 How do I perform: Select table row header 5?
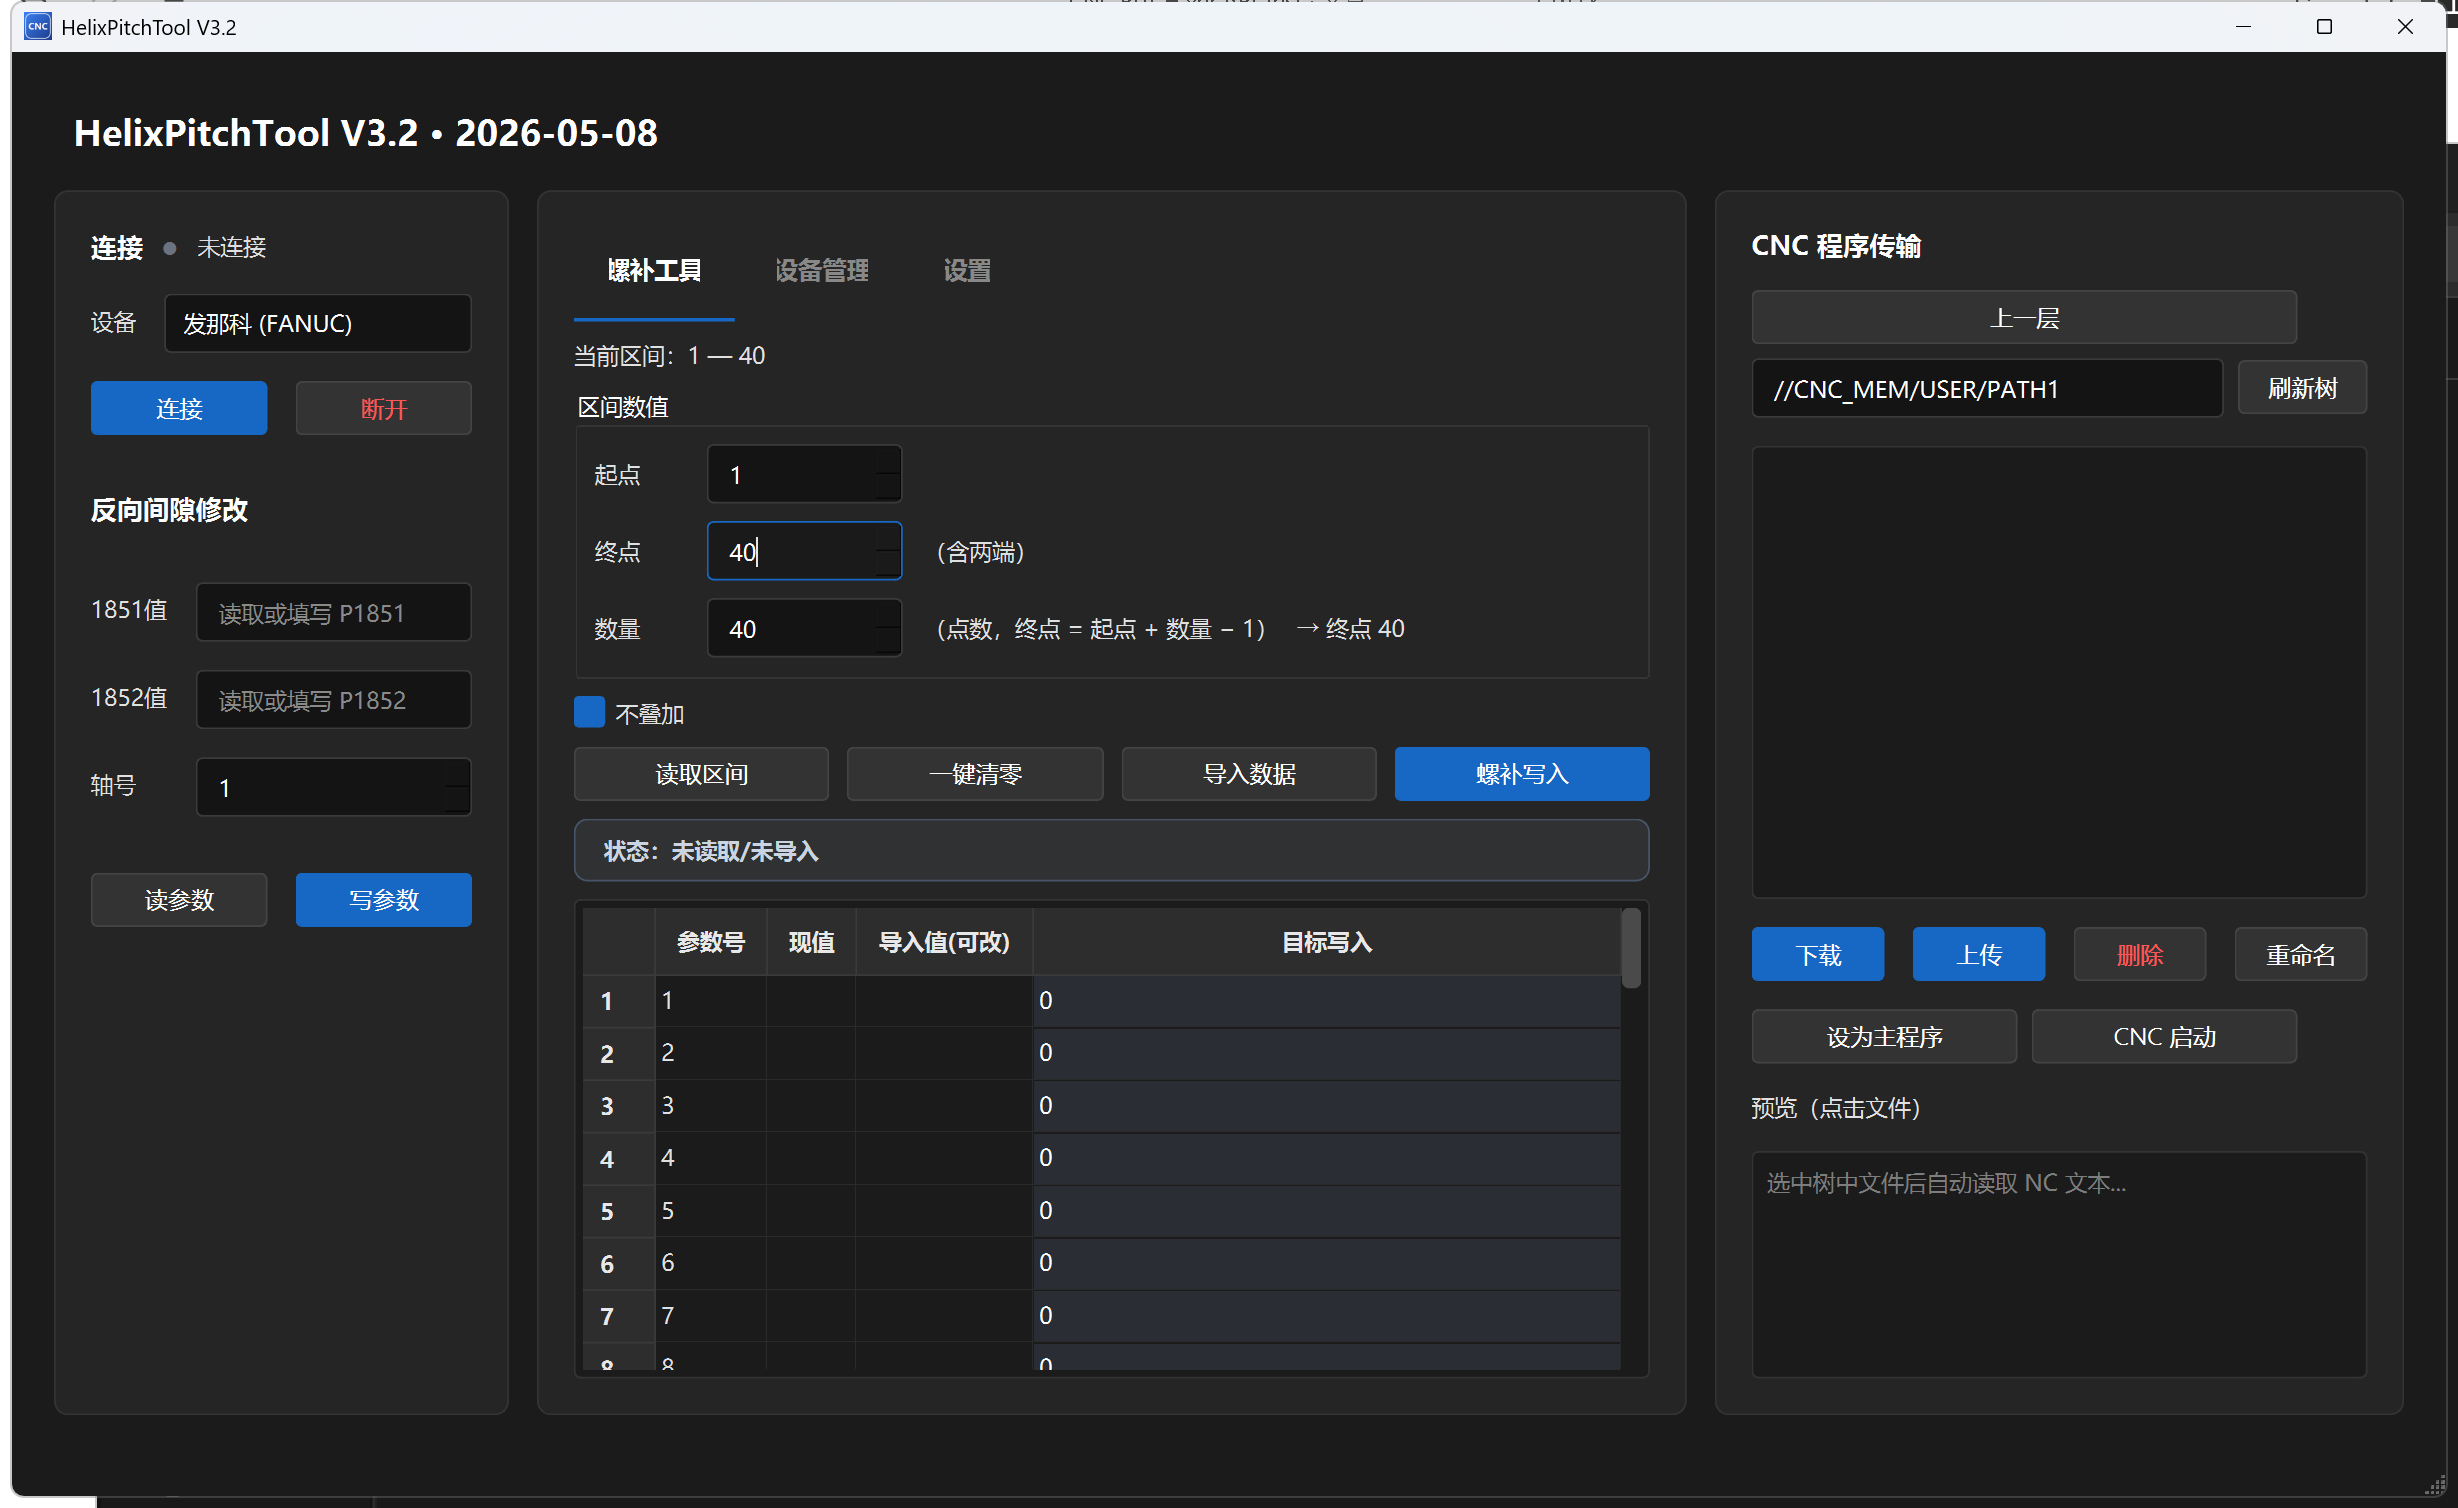(x=618, y=1211)
